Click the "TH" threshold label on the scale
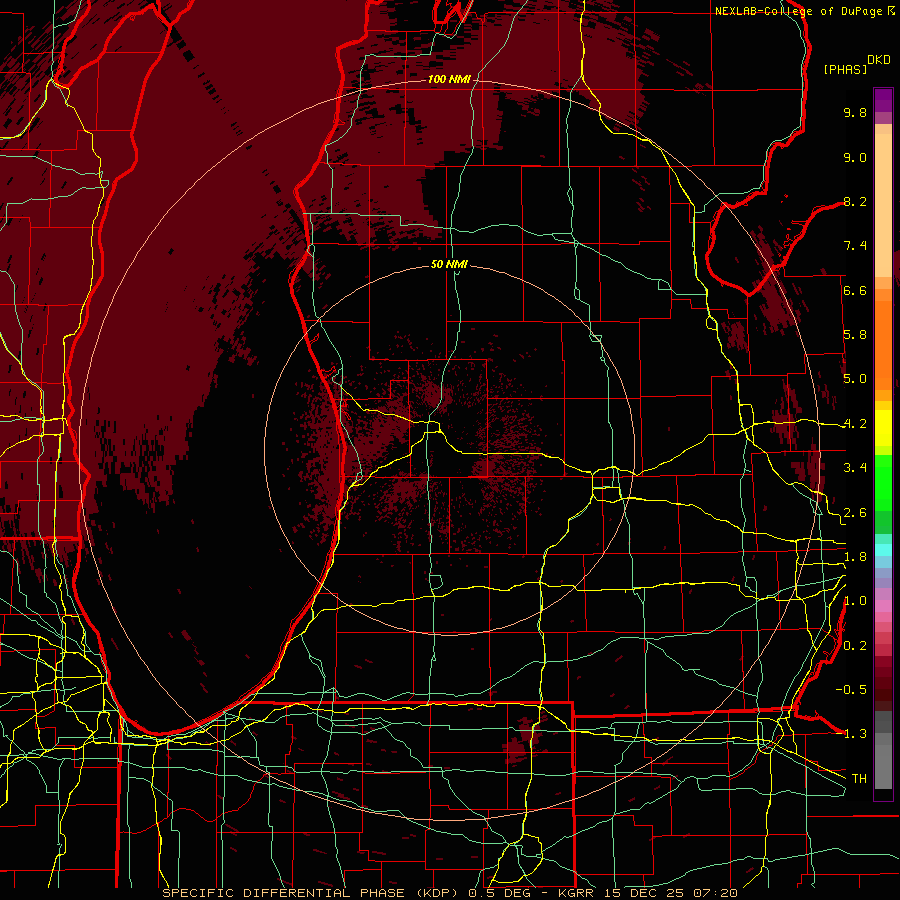This screenshot has height=900, width=900. [859, 778]
